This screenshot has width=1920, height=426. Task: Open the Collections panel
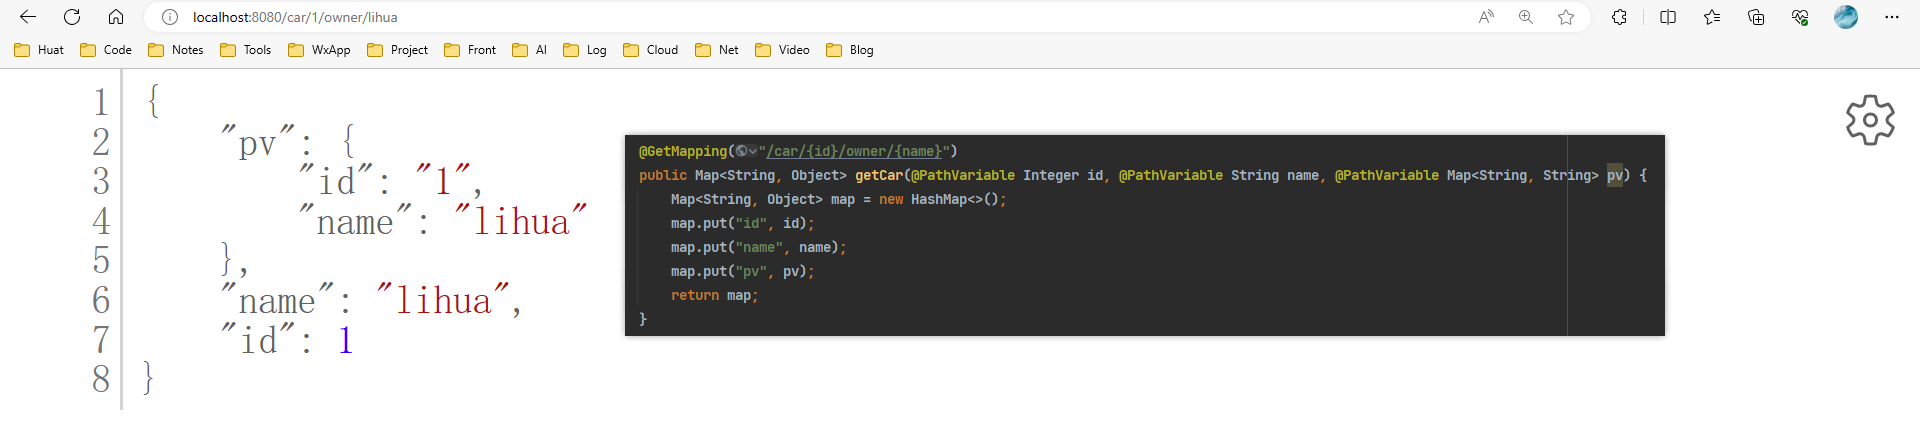point(1756,17)
